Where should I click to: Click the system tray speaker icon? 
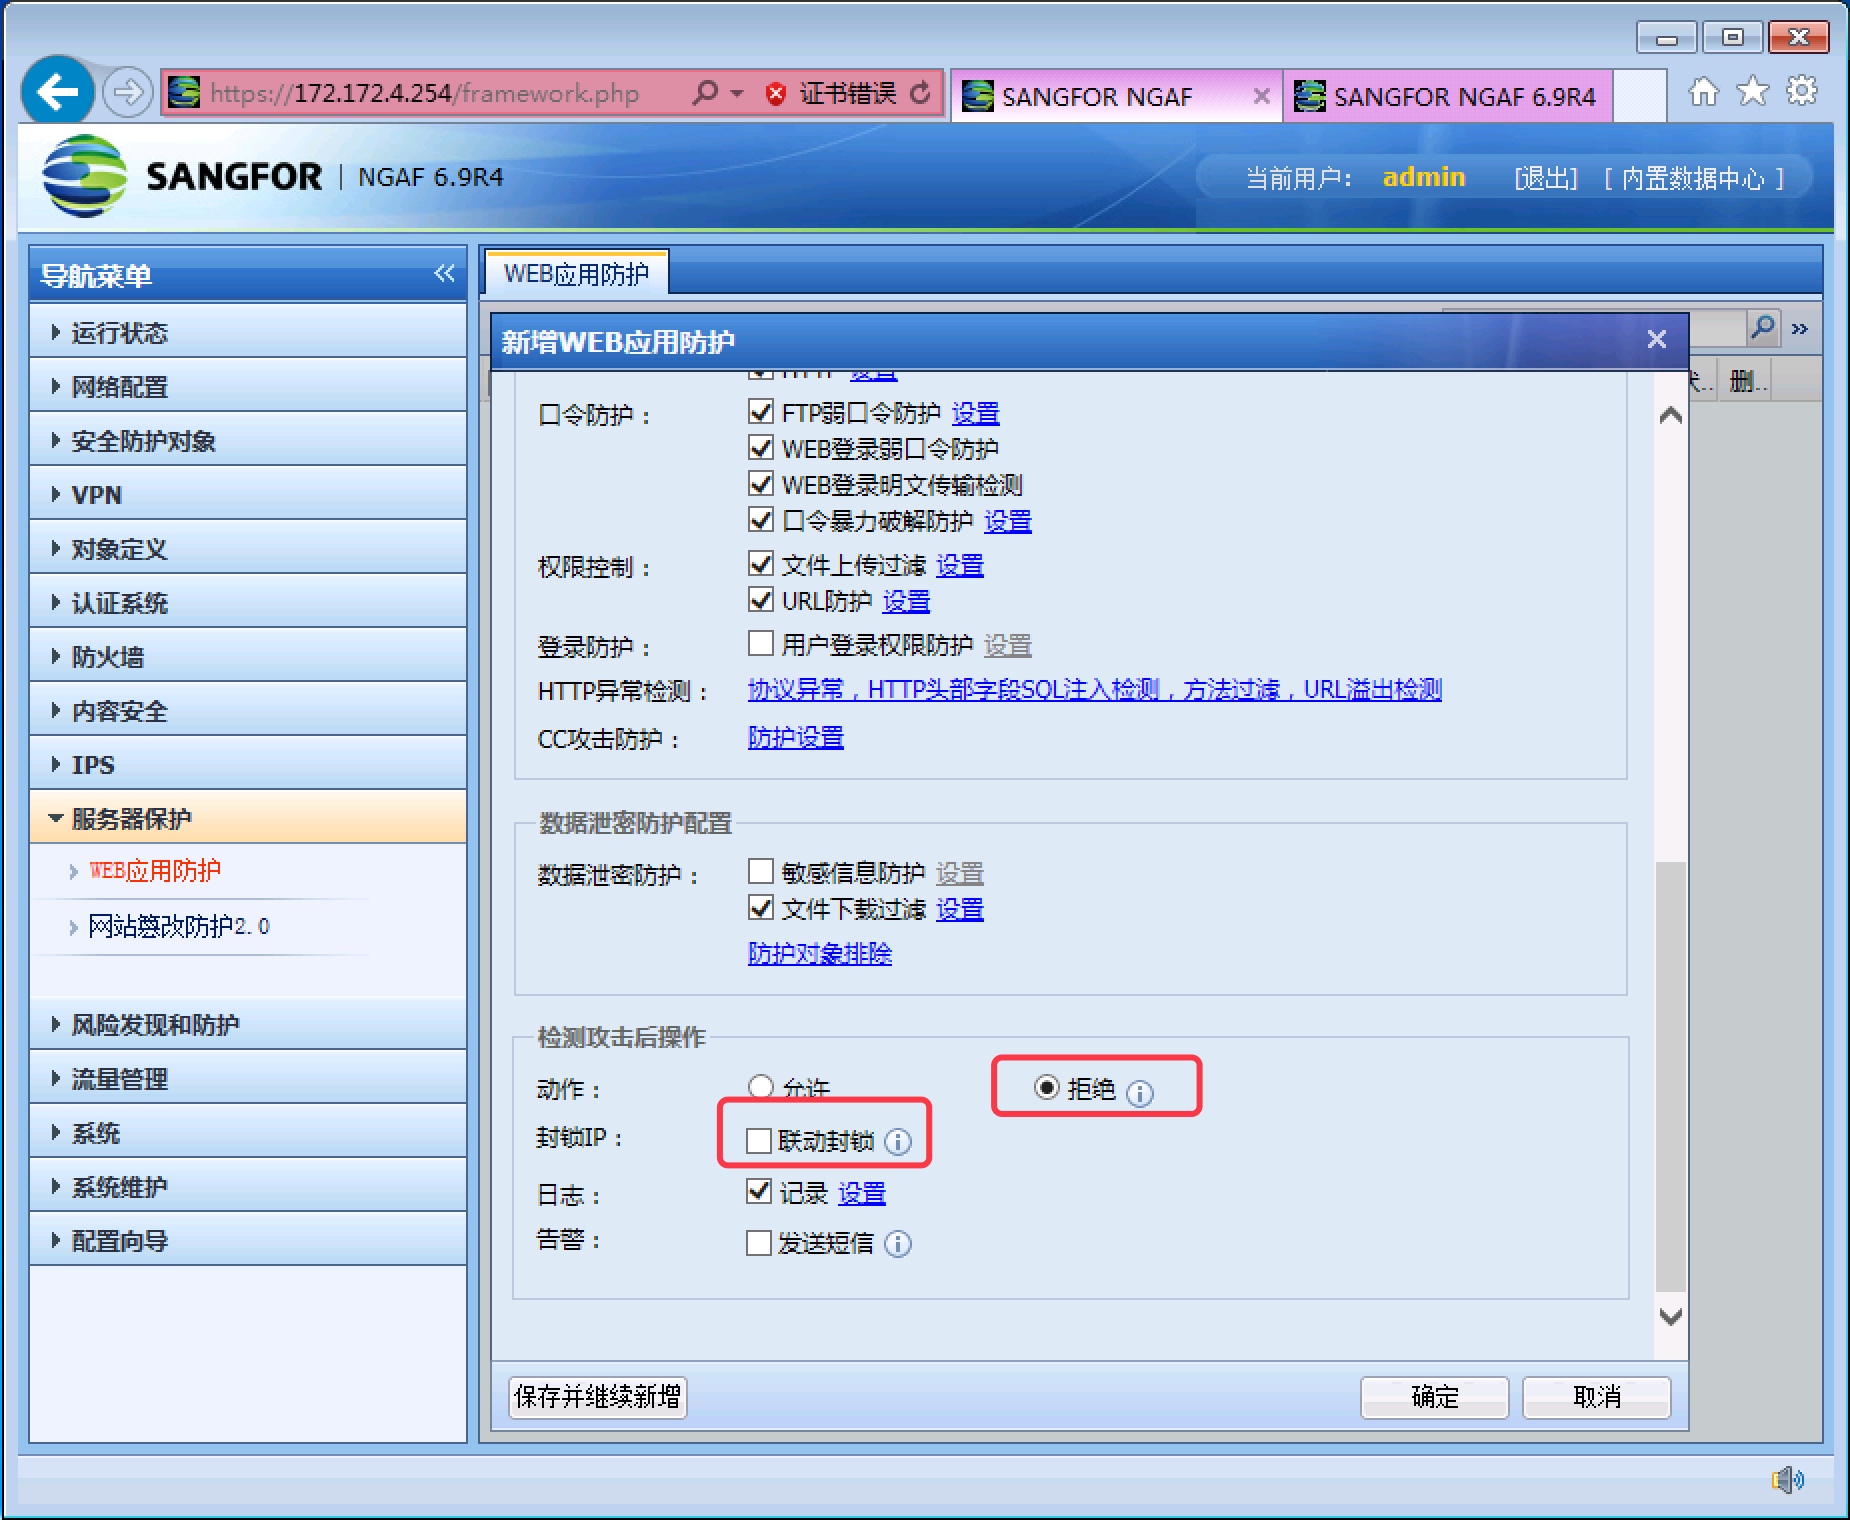[1788, 1479]
